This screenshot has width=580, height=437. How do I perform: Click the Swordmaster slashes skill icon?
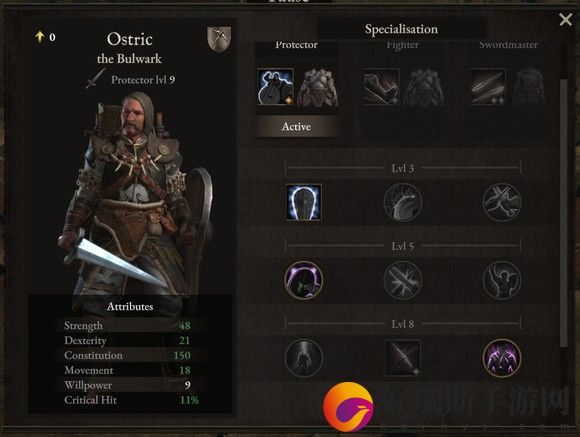click(488, 87)
